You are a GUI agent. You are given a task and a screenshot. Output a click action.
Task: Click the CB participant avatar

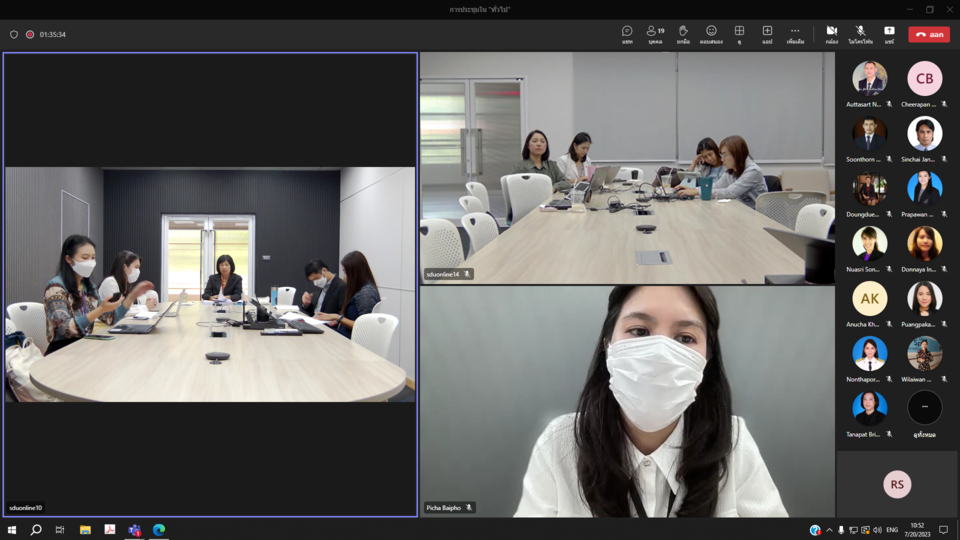924,79
